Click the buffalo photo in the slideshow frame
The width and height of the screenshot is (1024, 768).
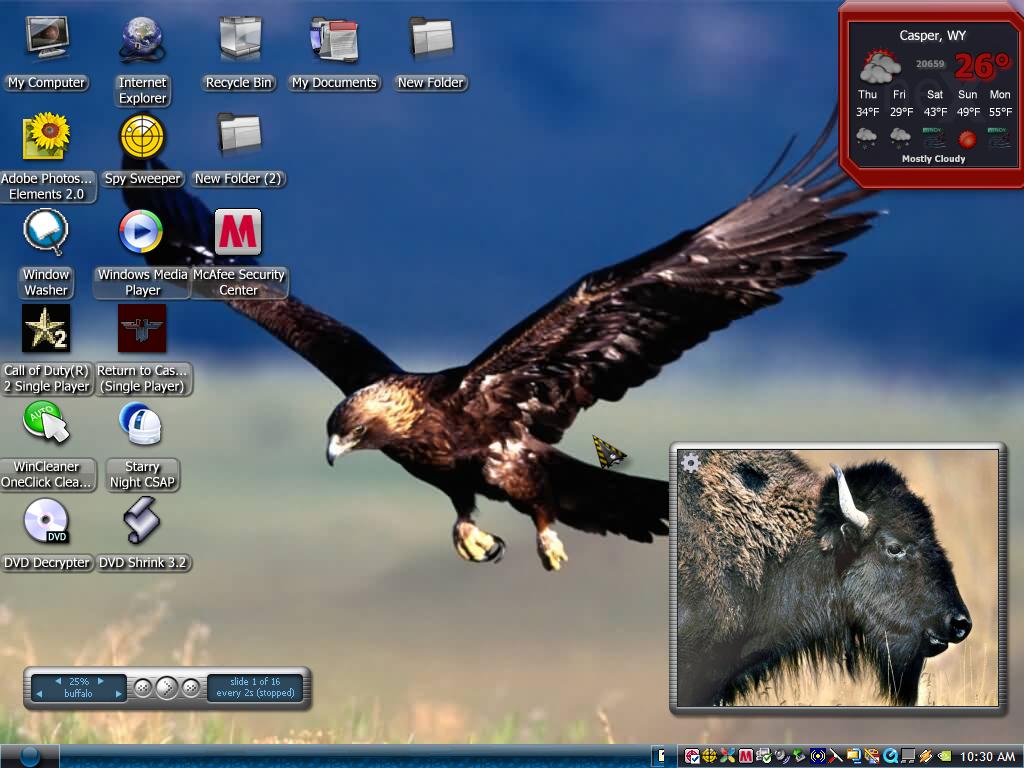tap(837, 578)
